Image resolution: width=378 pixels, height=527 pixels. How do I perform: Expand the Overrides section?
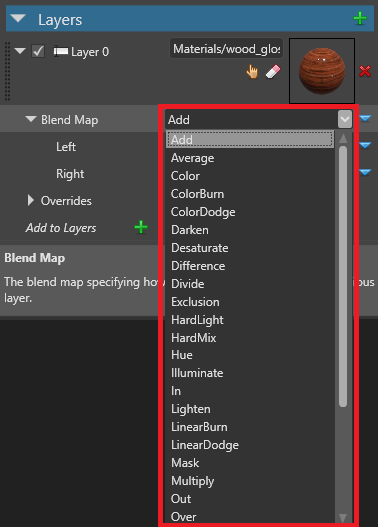[31, 200]
